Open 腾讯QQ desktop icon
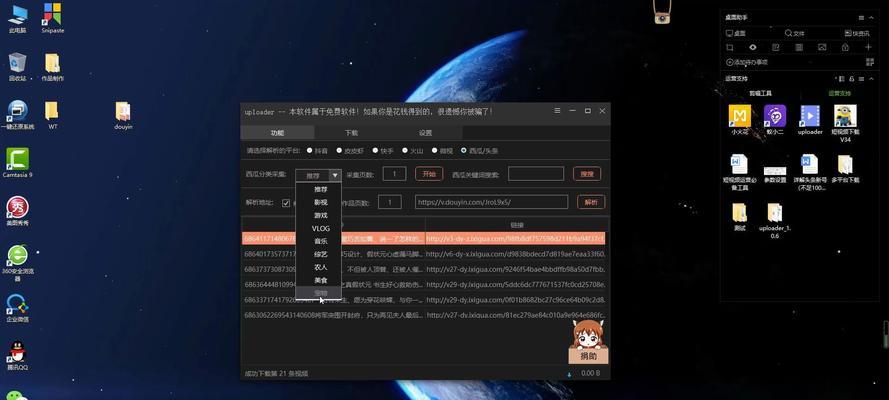Image resolution: width=889 pixels, height=400 pixels. [18, 356]
